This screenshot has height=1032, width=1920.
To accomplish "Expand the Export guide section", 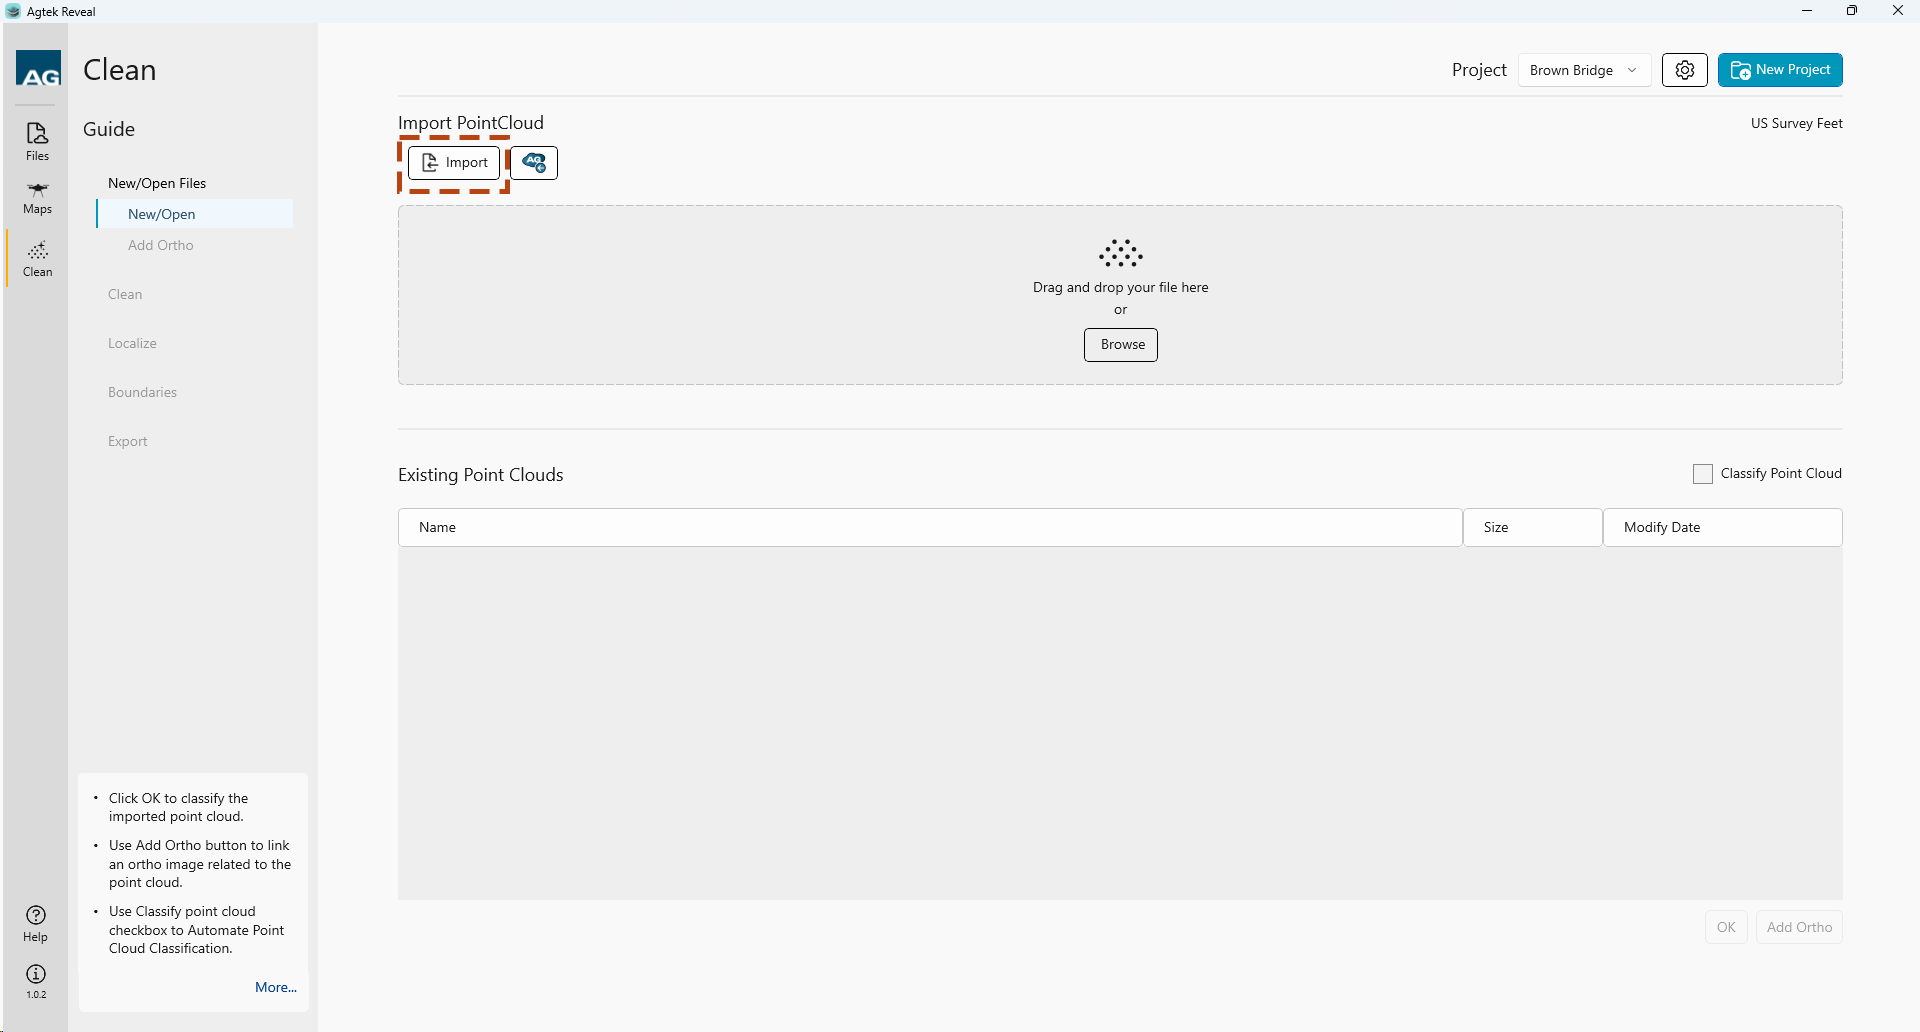I will (x=127, y=441).
